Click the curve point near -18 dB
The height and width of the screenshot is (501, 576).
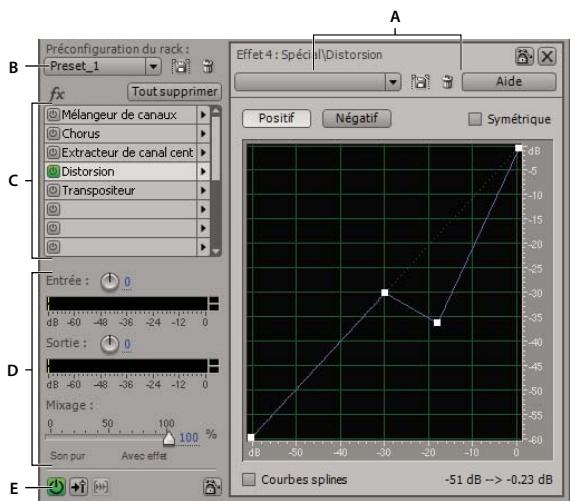tap(437, 322)
